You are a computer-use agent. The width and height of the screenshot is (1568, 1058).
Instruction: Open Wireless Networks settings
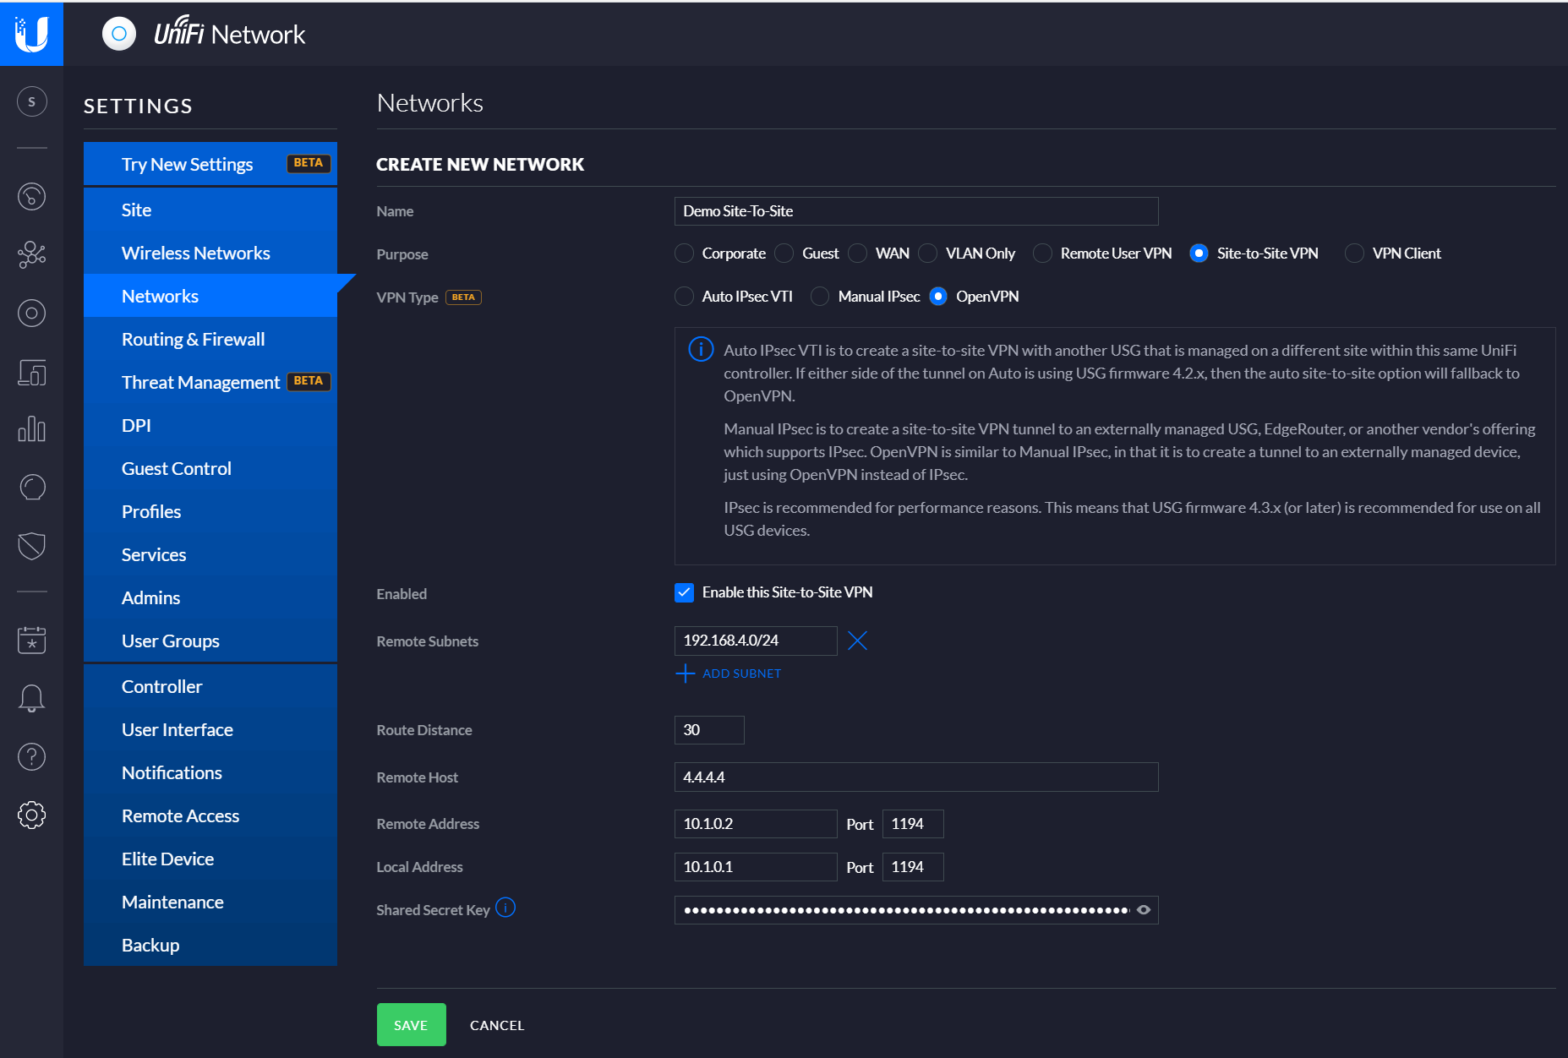pos(210,253)
